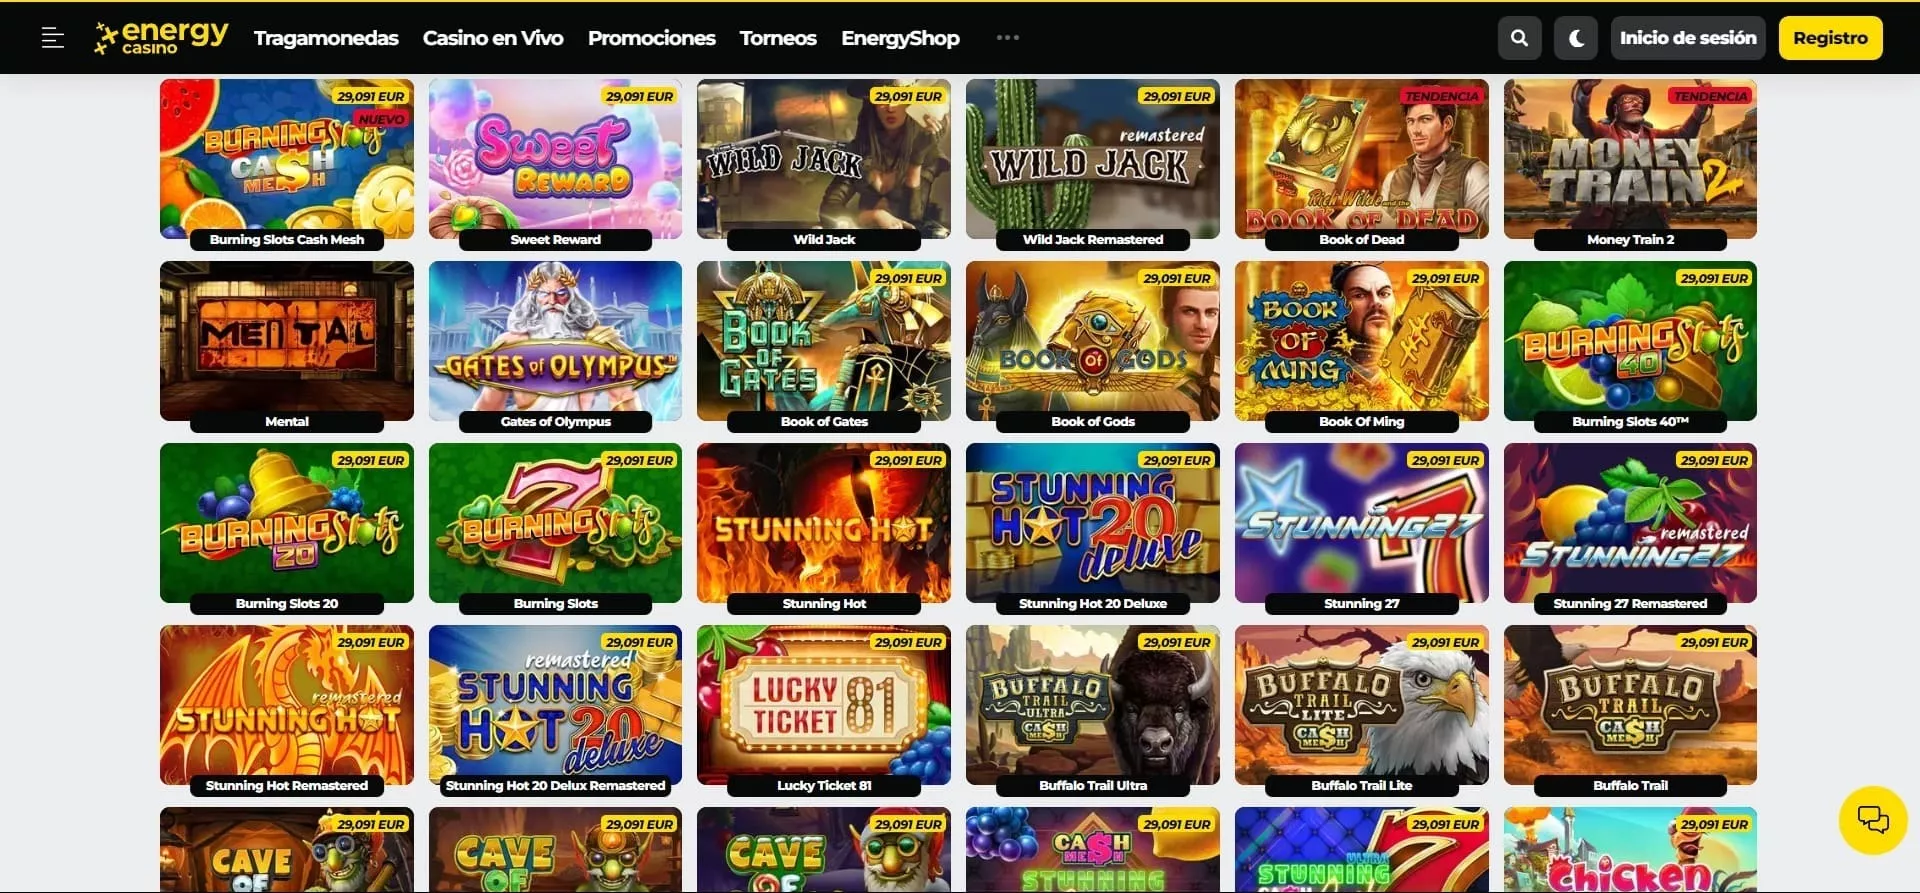Visit the EnergyShop page

[x=900, y=38]
